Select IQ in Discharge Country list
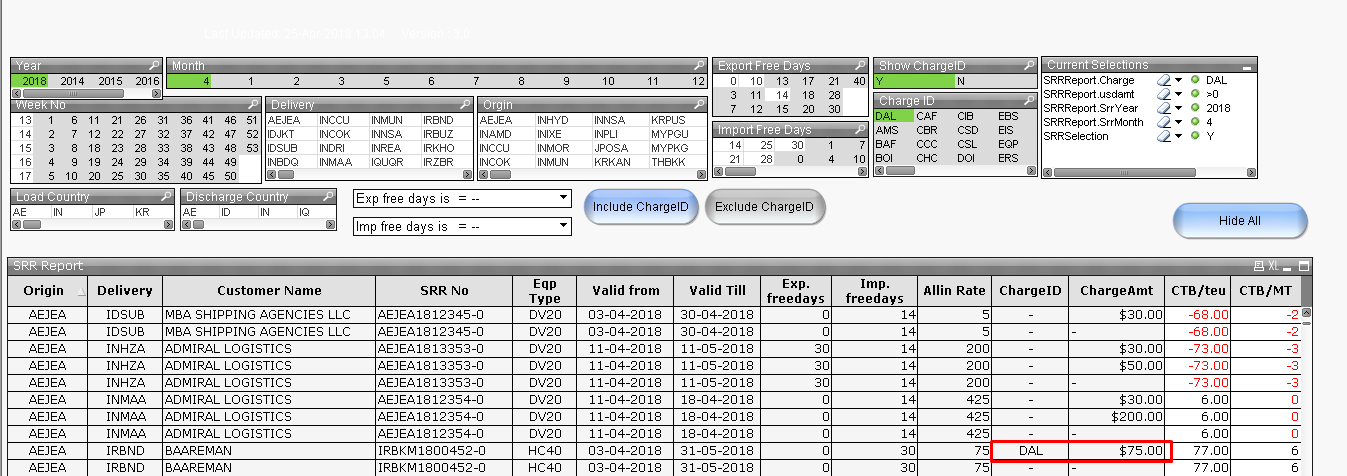The image size is (1347, 476). tap(305, 212)
